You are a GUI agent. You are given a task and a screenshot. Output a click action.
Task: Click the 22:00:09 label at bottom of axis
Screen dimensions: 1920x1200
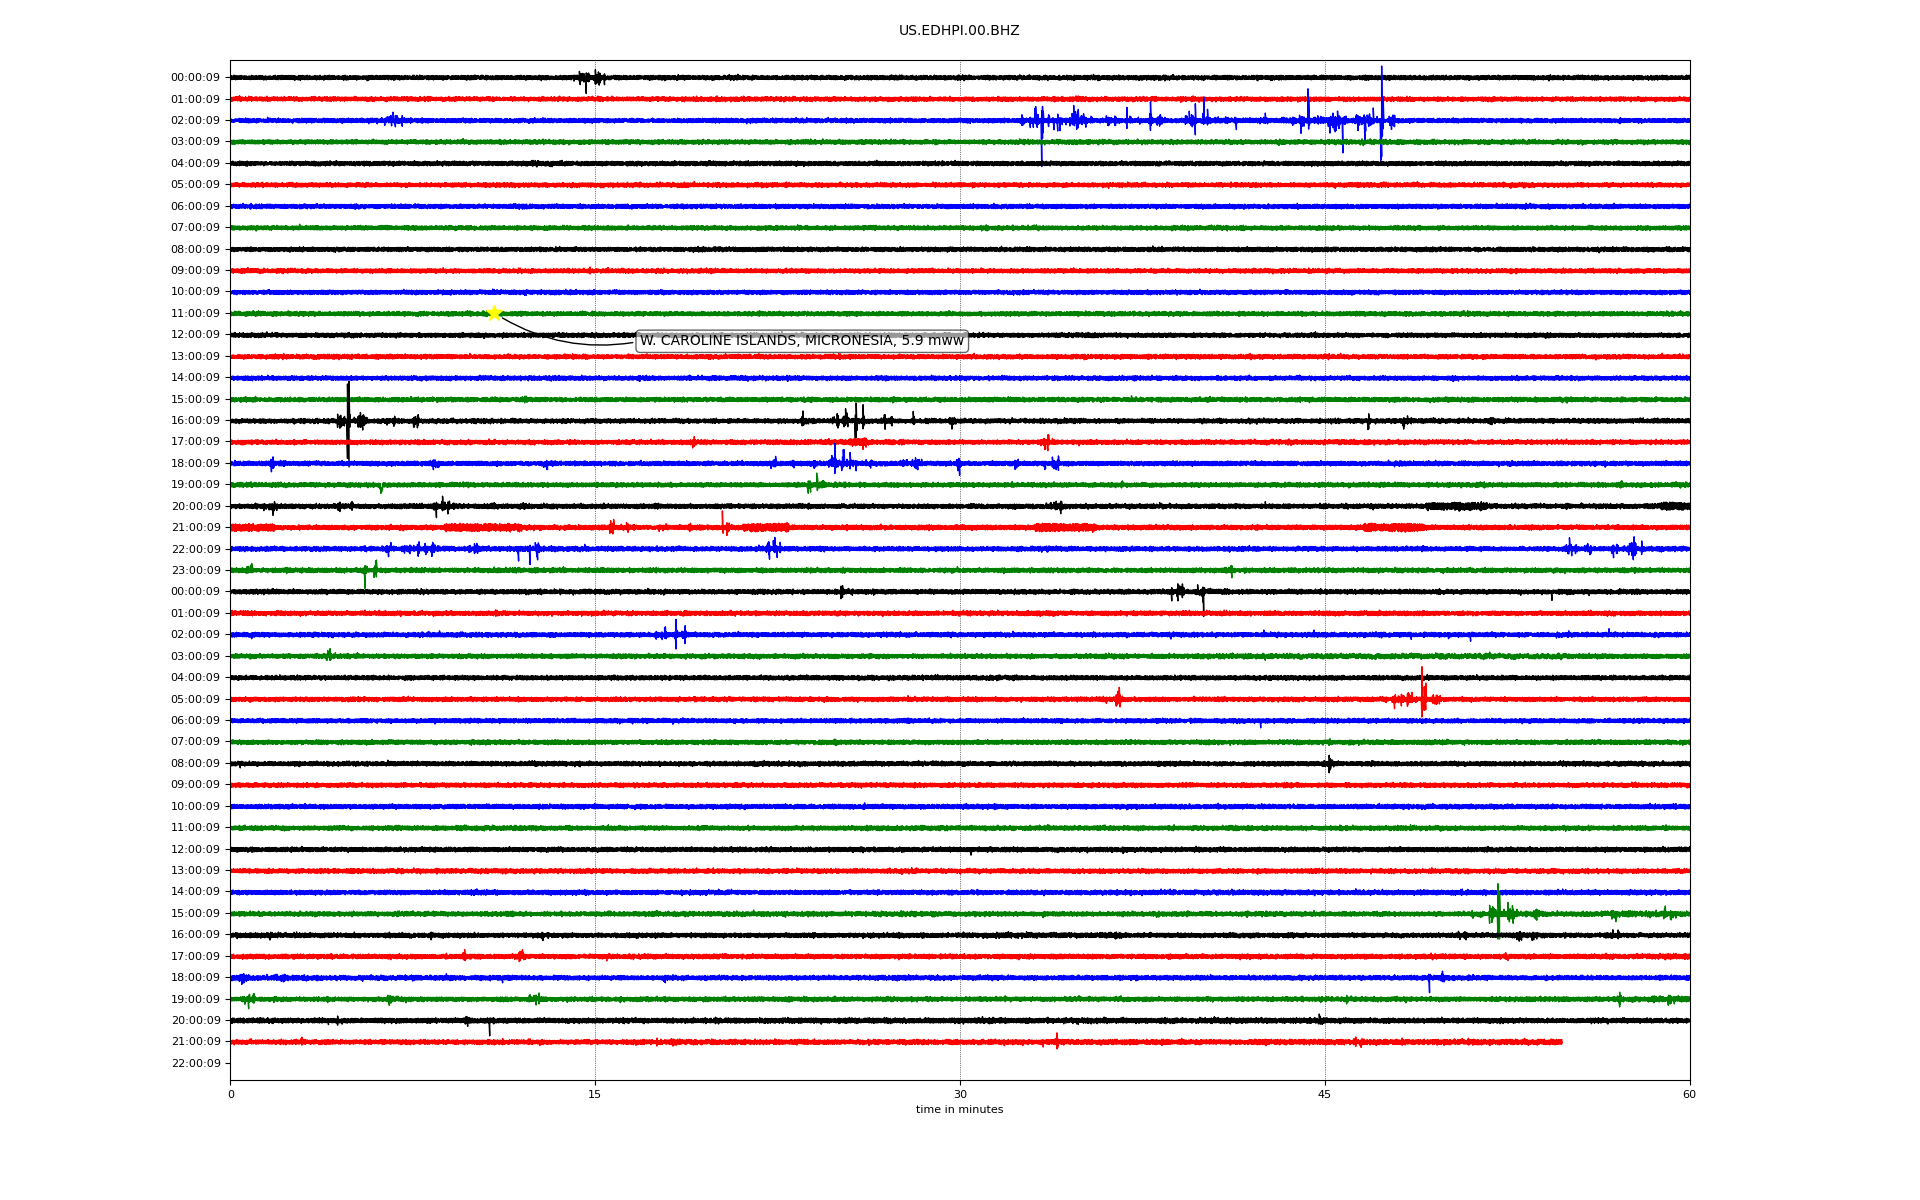195,1064
